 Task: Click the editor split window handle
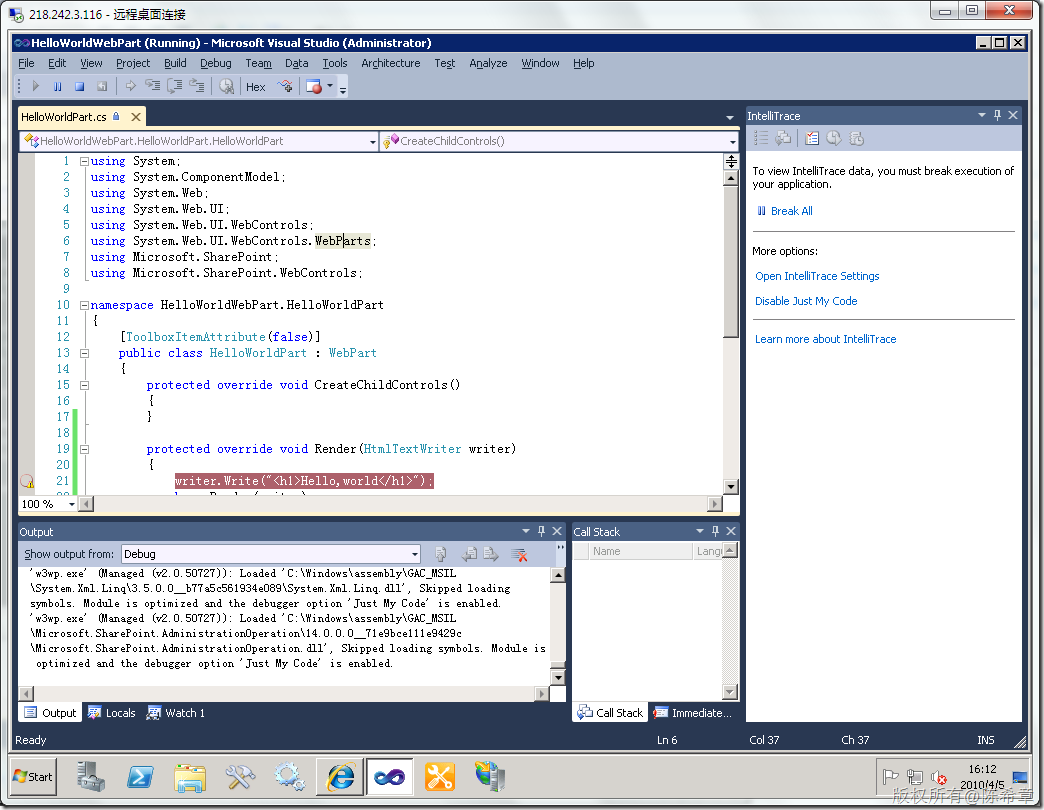point(731,162)
